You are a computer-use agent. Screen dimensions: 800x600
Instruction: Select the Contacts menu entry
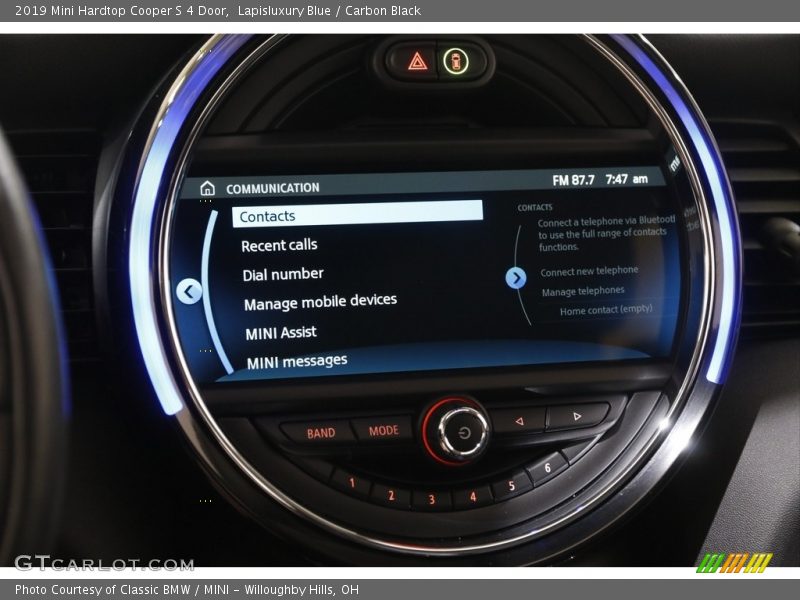357,214
